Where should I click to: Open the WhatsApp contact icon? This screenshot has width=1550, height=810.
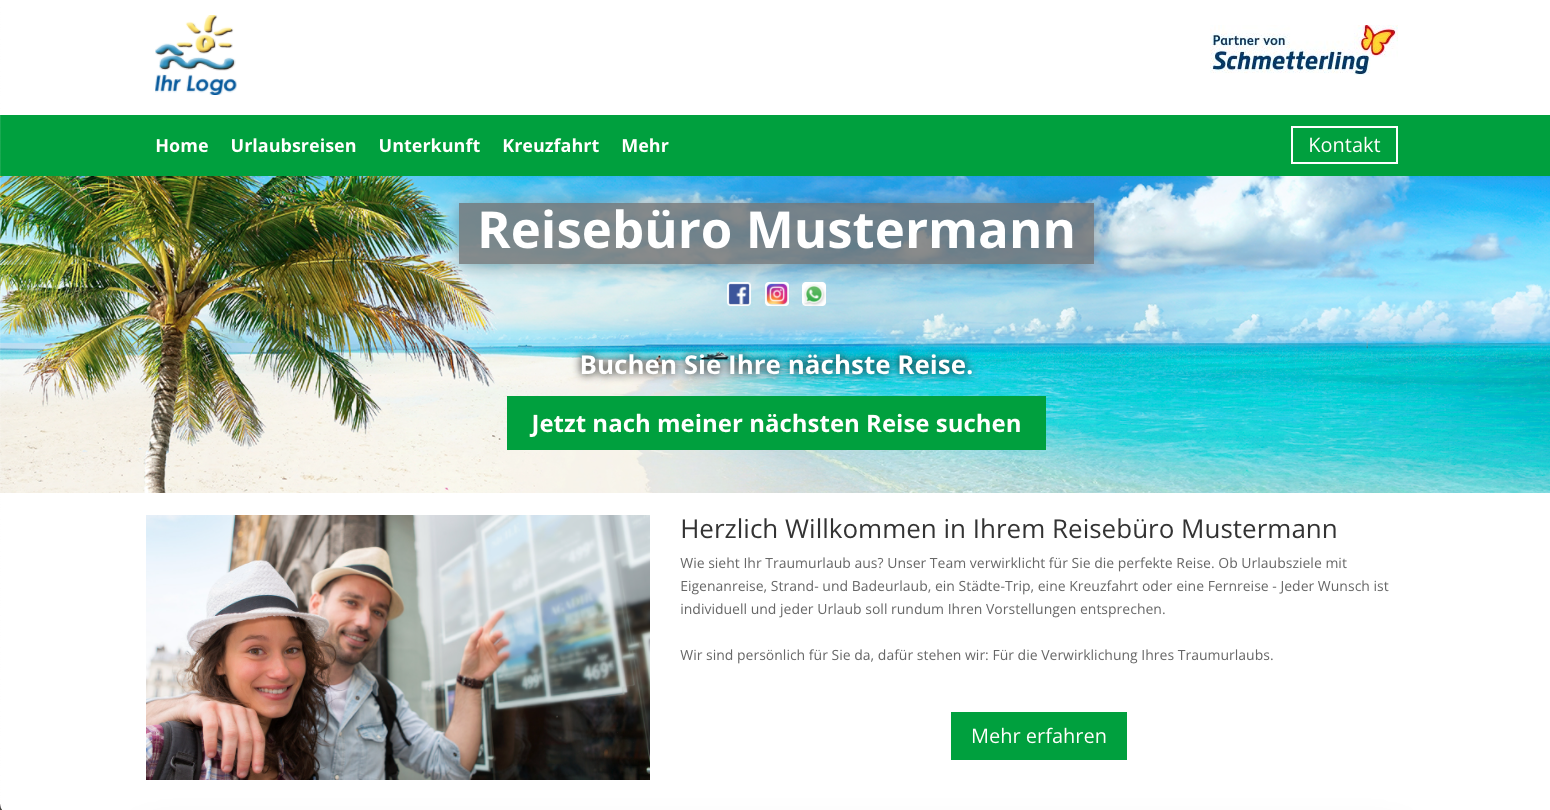pyautogui.click(x=814, y=294)
